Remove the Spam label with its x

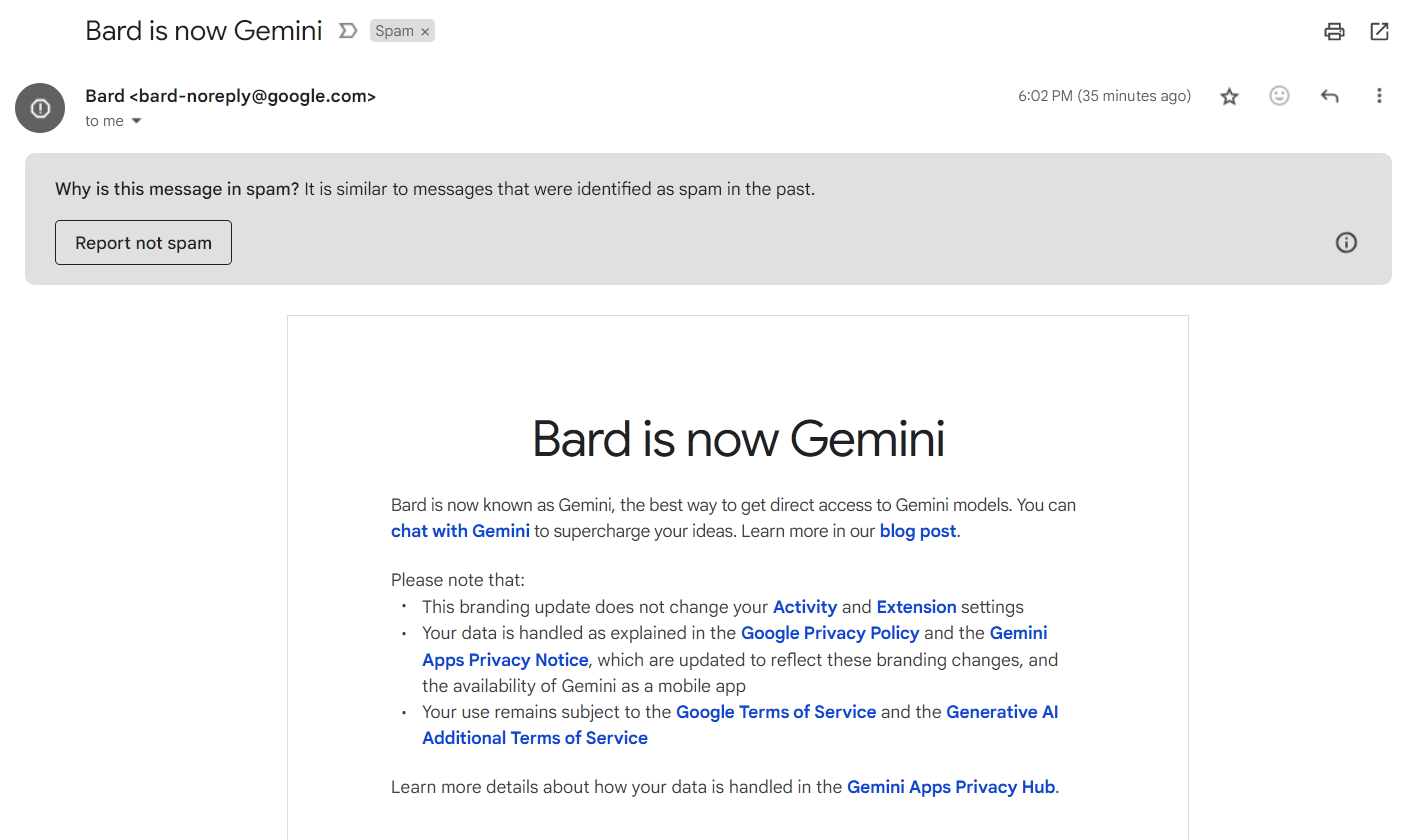click(x=425, y=32)
